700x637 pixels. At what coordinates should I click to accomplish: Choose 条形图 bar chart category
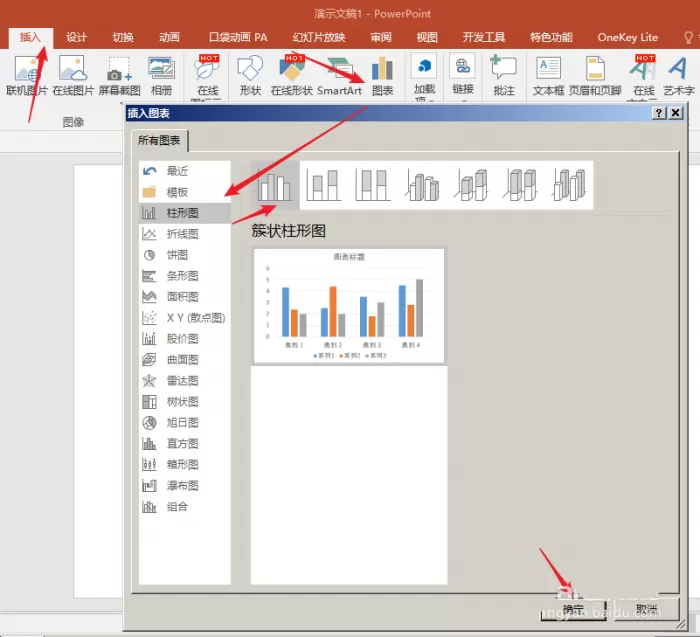pyautogui.click(x=185, y=276)
